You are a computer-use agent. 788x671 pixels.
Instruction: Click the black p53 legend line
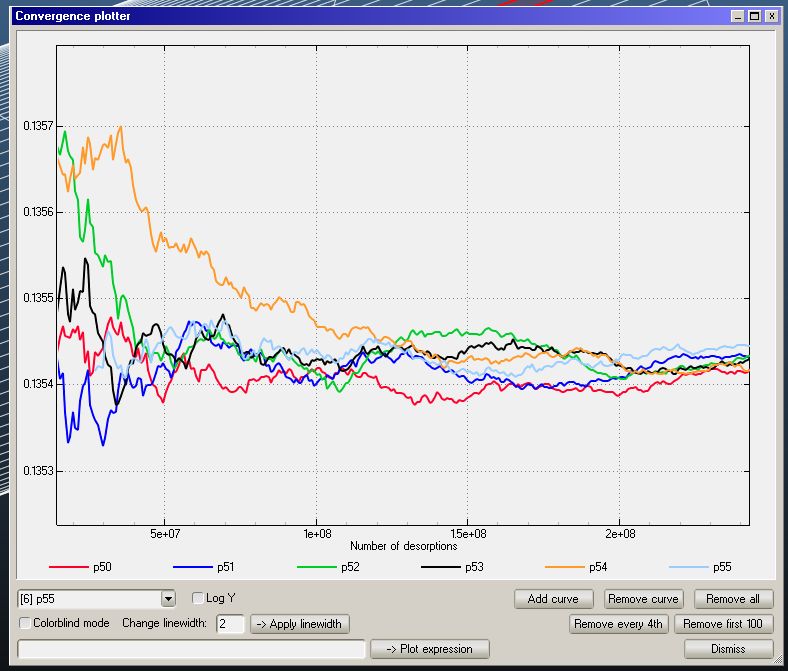[x=441, y=567]
